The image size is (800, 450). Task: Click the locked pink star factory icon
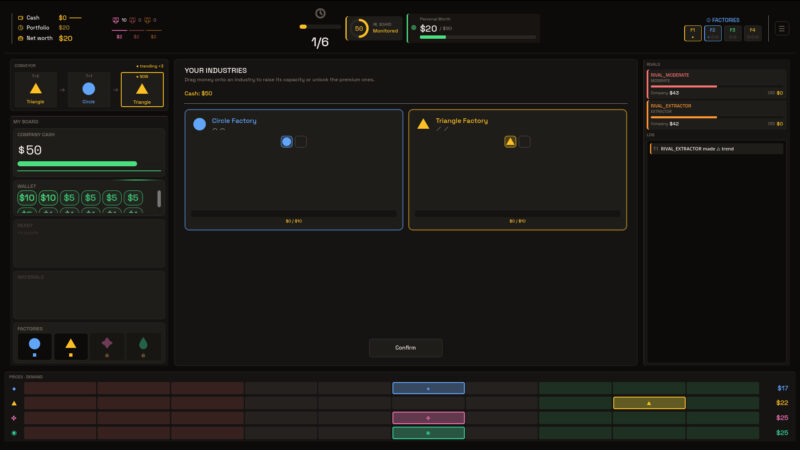point(107,346)
